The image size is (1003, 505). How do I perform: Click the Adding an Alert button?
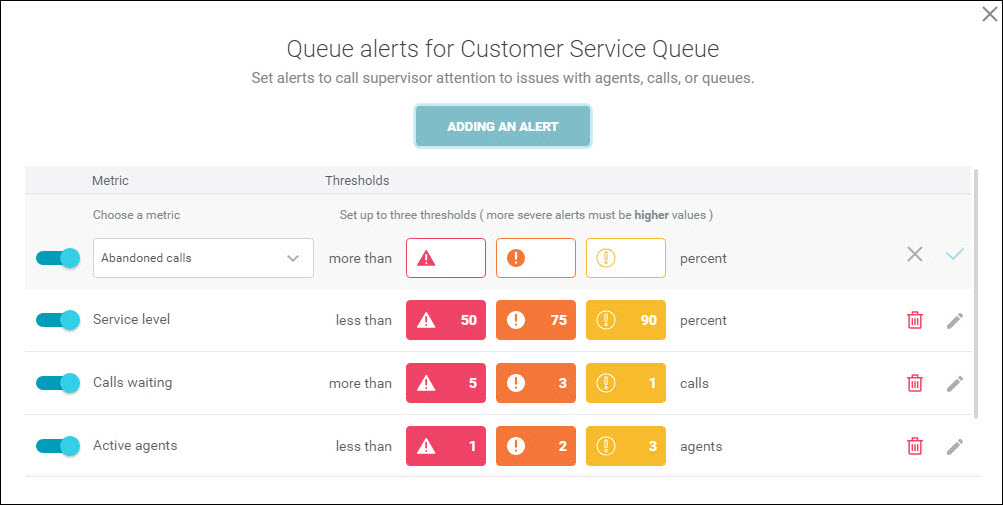click(503, 127)
